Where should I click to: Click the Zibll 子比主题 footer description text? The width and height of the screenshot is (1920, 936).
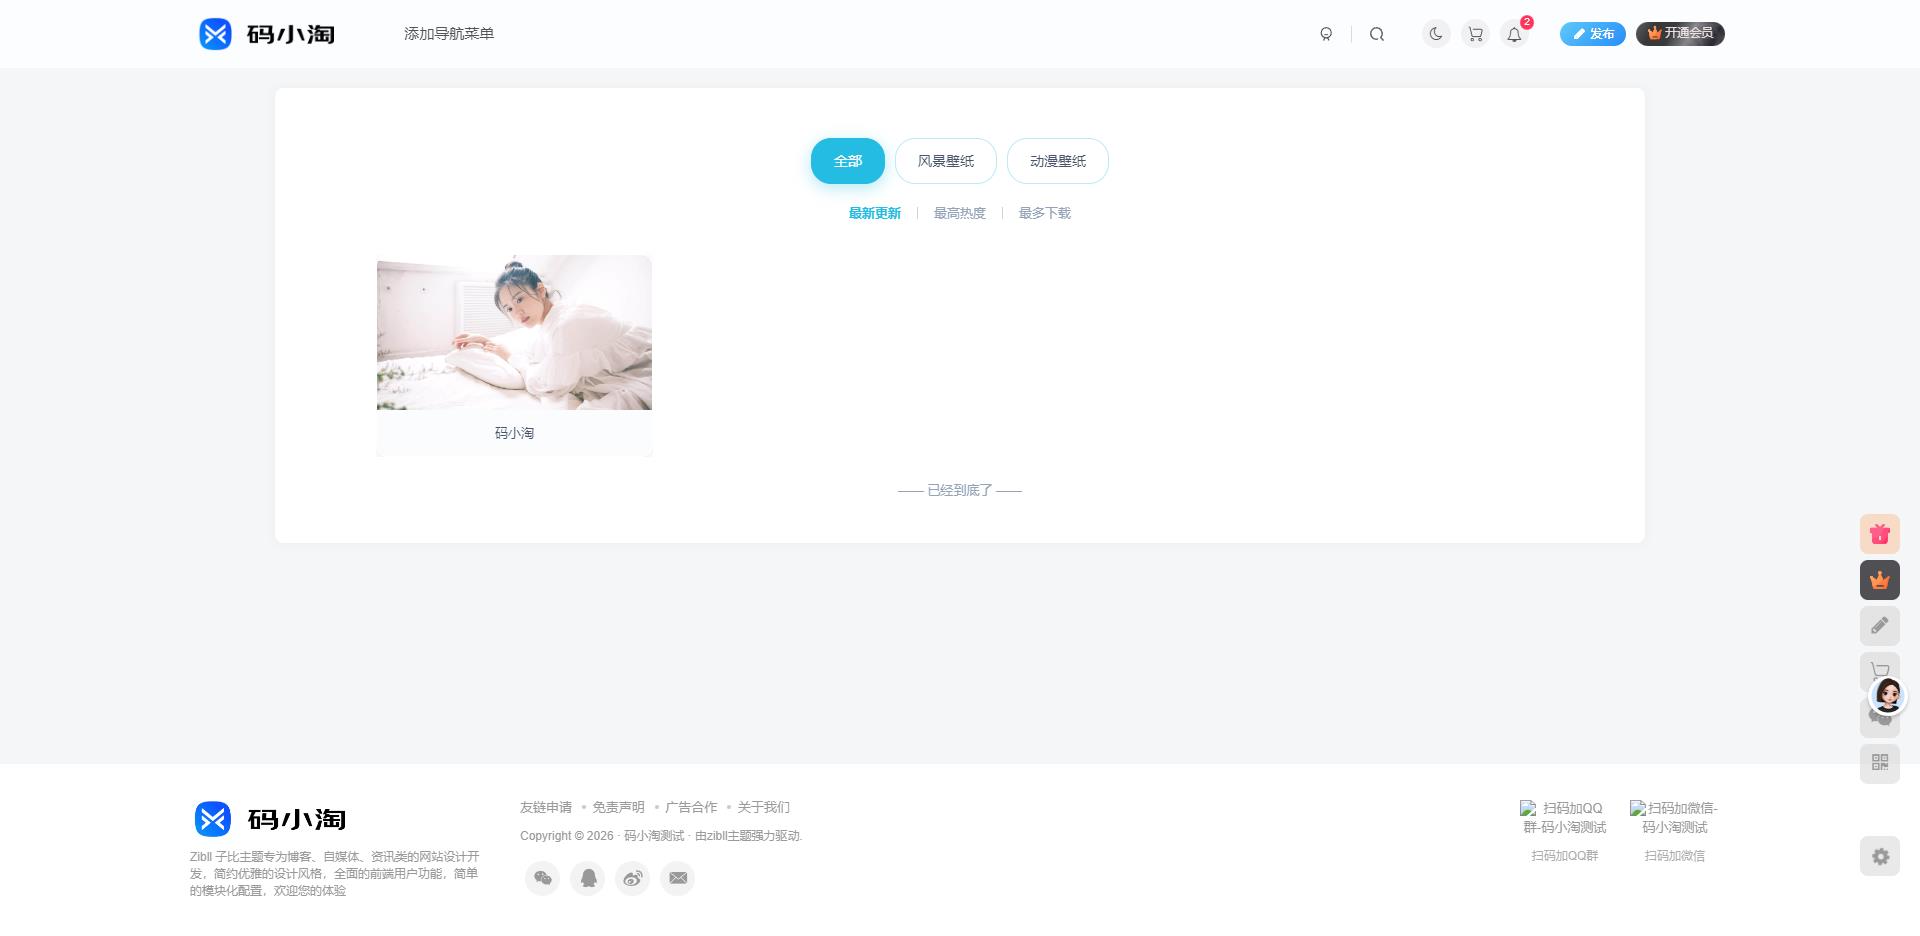(335, 873)
